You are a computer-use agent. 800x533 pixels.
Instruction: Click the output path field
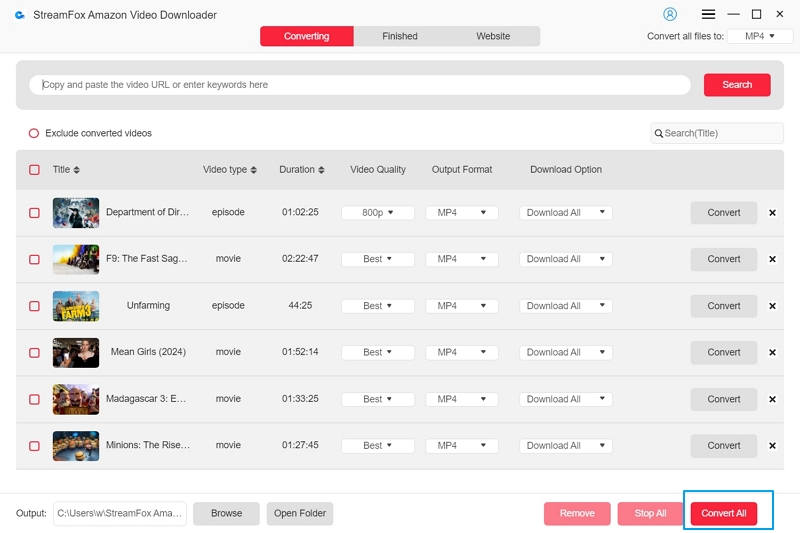click(120, 514)
